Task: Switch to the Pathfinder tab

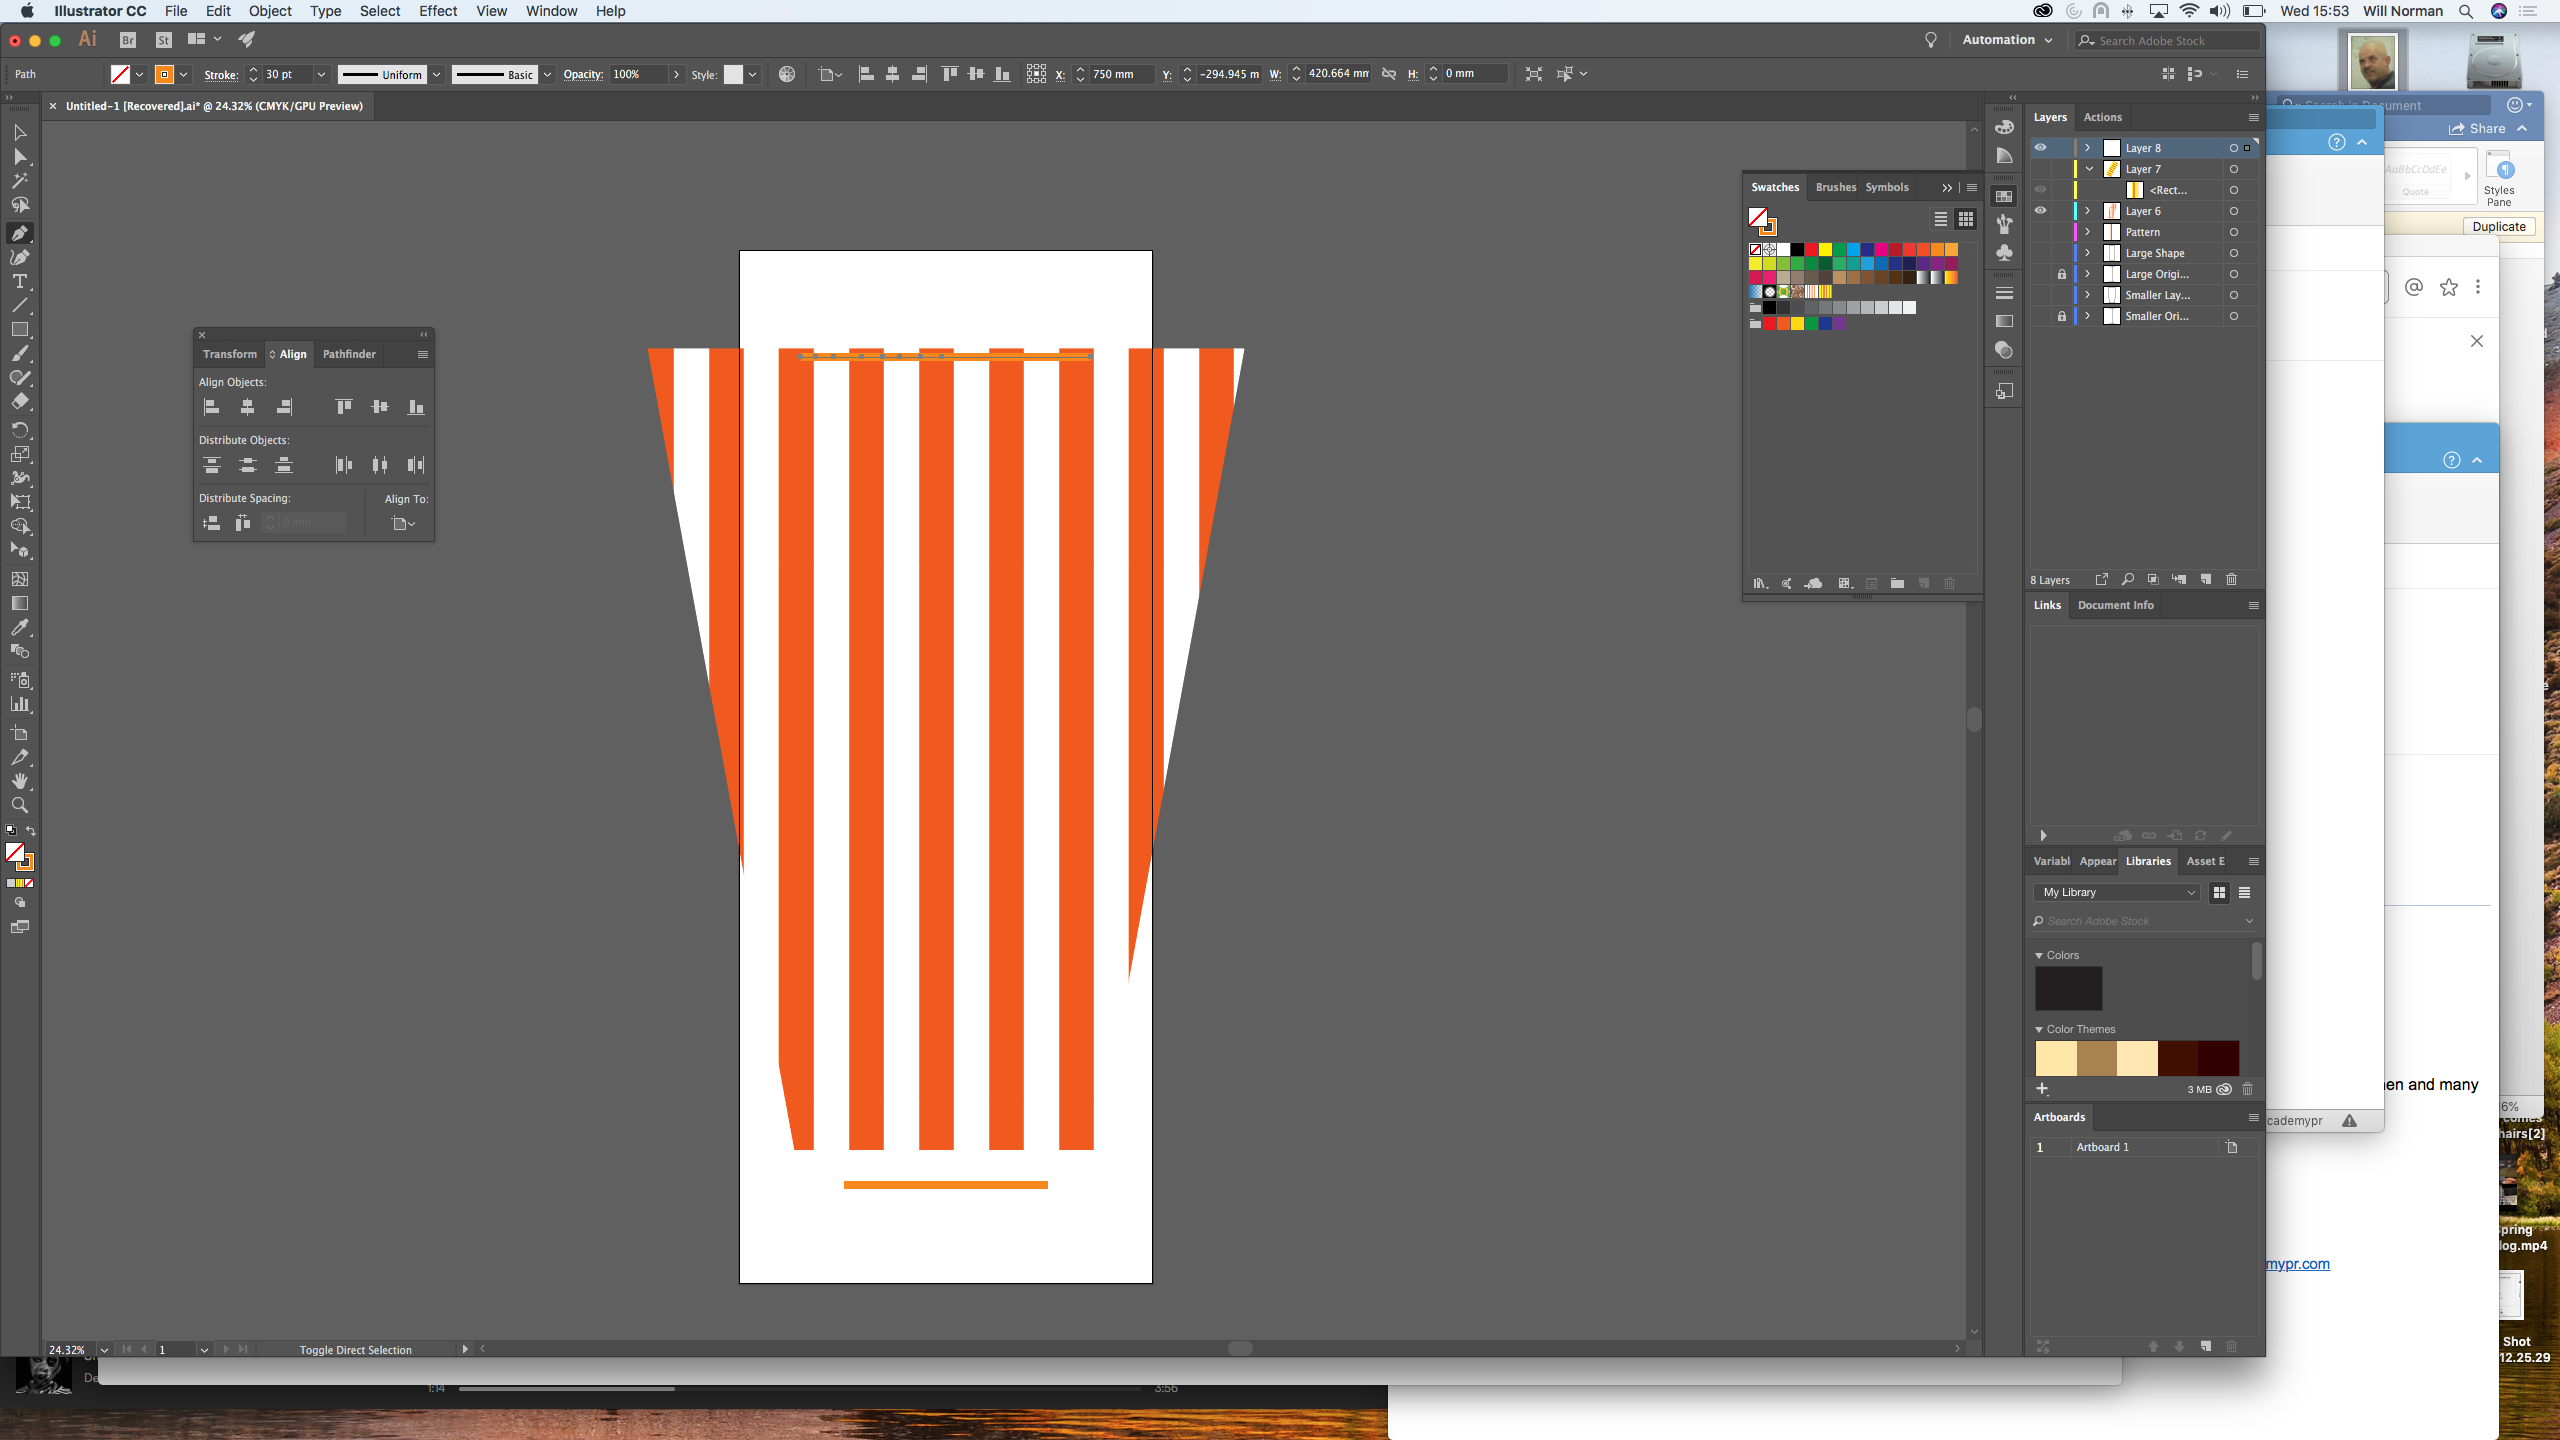Action: click(x=349, y=354)
